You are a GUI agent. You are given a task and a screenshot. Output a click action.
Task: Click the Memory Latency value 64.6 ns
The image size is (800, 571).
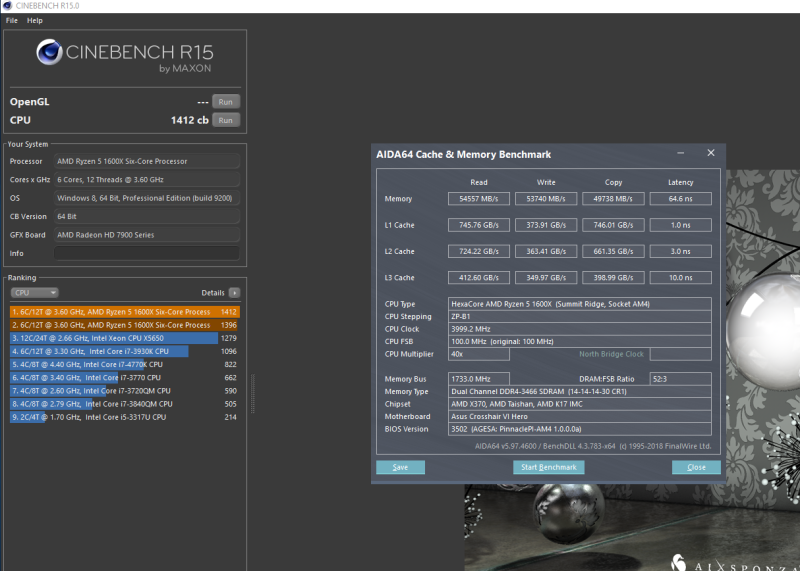[681, 198]
